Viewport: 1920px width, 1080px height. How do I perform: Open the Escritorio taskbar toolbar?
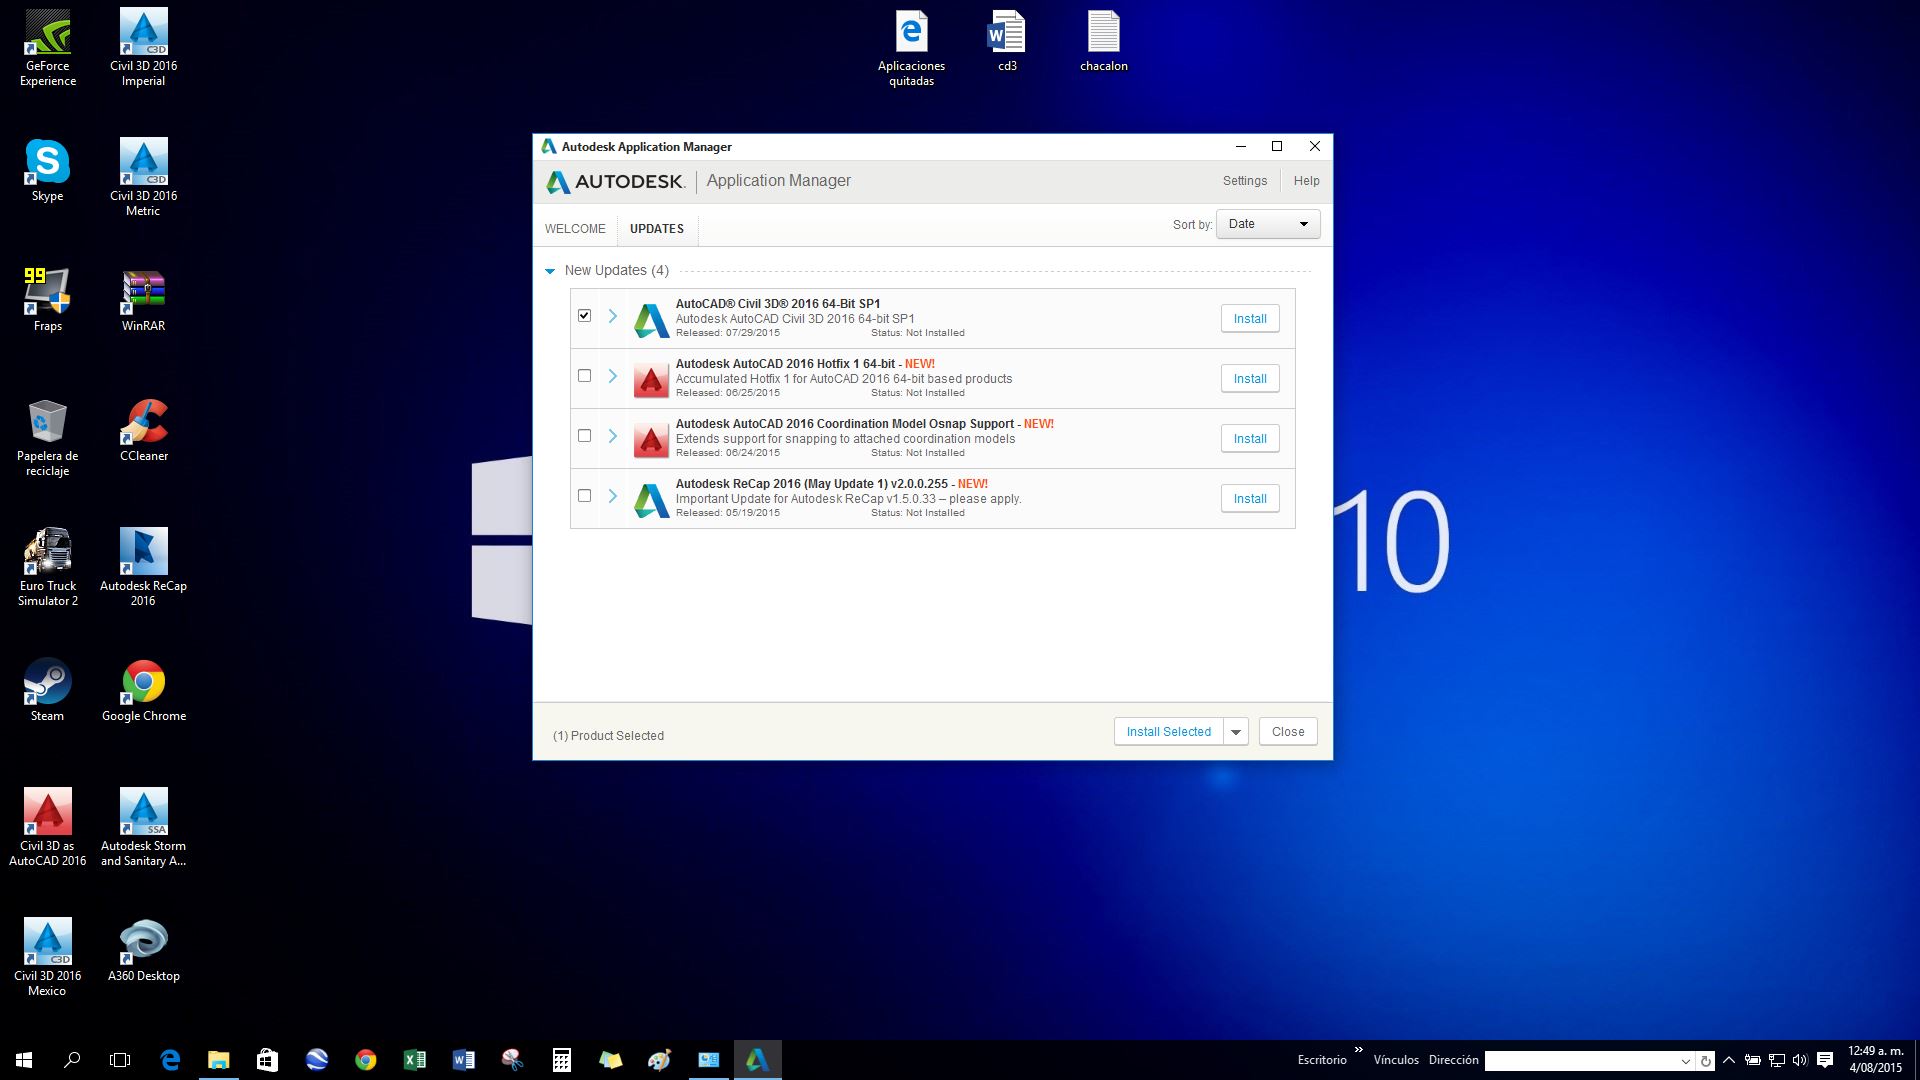pyautogui.click(x=1321, y=1060)
